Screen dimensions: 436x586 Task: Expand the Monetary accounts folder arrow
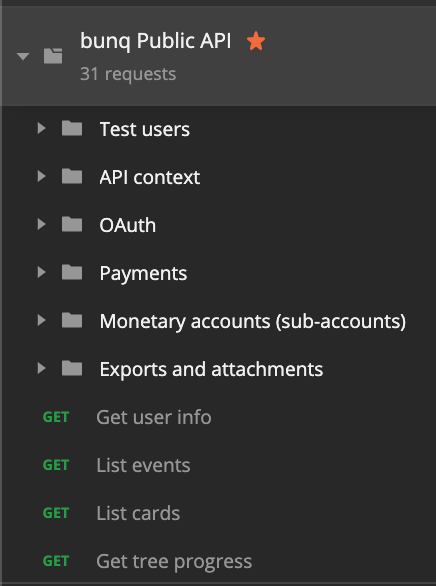click(41, 320)
